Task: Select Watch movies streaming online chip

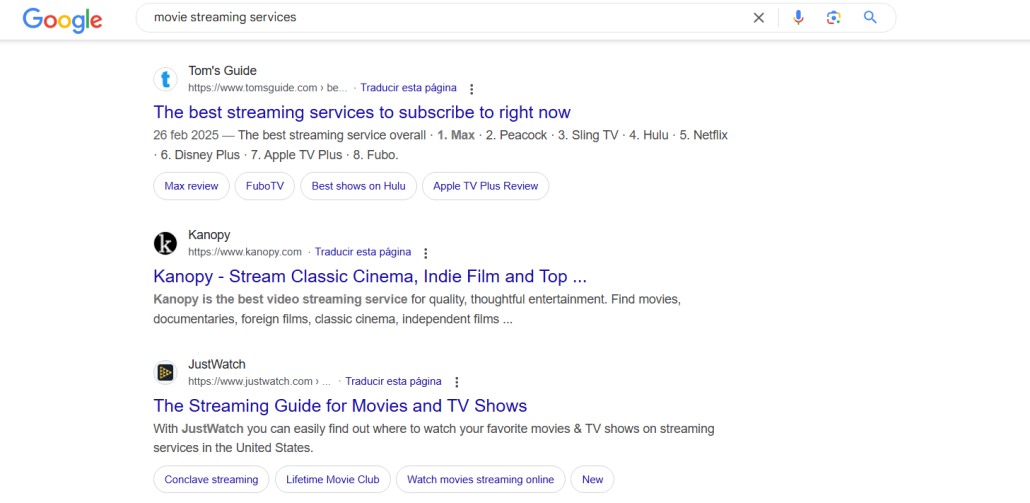Action: click(x=480, y=479)
